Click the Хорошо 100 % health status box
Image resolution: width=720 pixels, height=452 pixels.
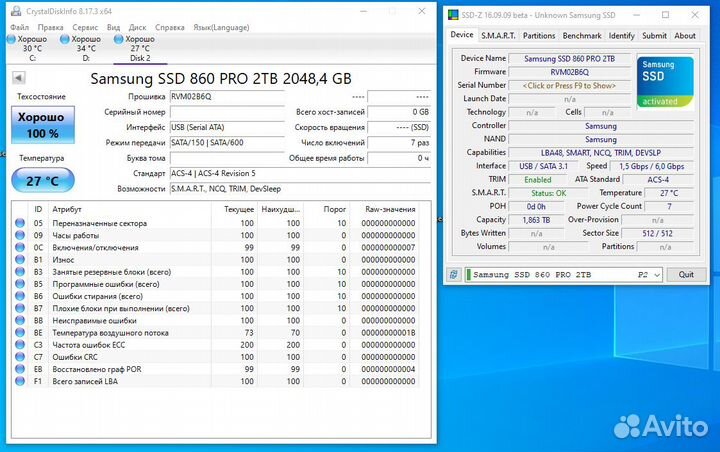click(x=43, y=125)
